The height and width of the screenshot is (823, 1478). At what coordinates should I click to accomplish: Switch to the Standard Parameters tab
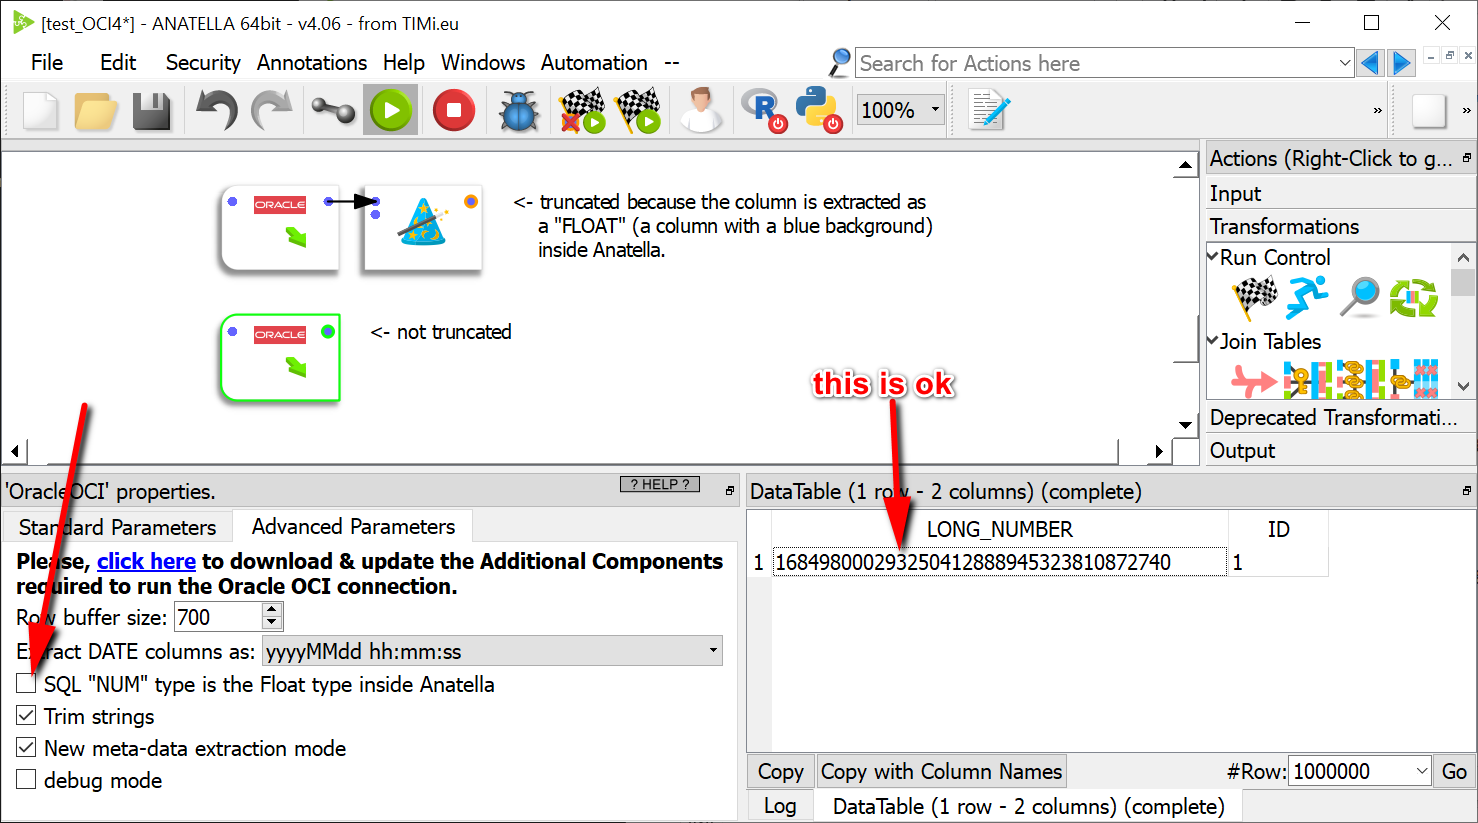[x=117, y=527]
